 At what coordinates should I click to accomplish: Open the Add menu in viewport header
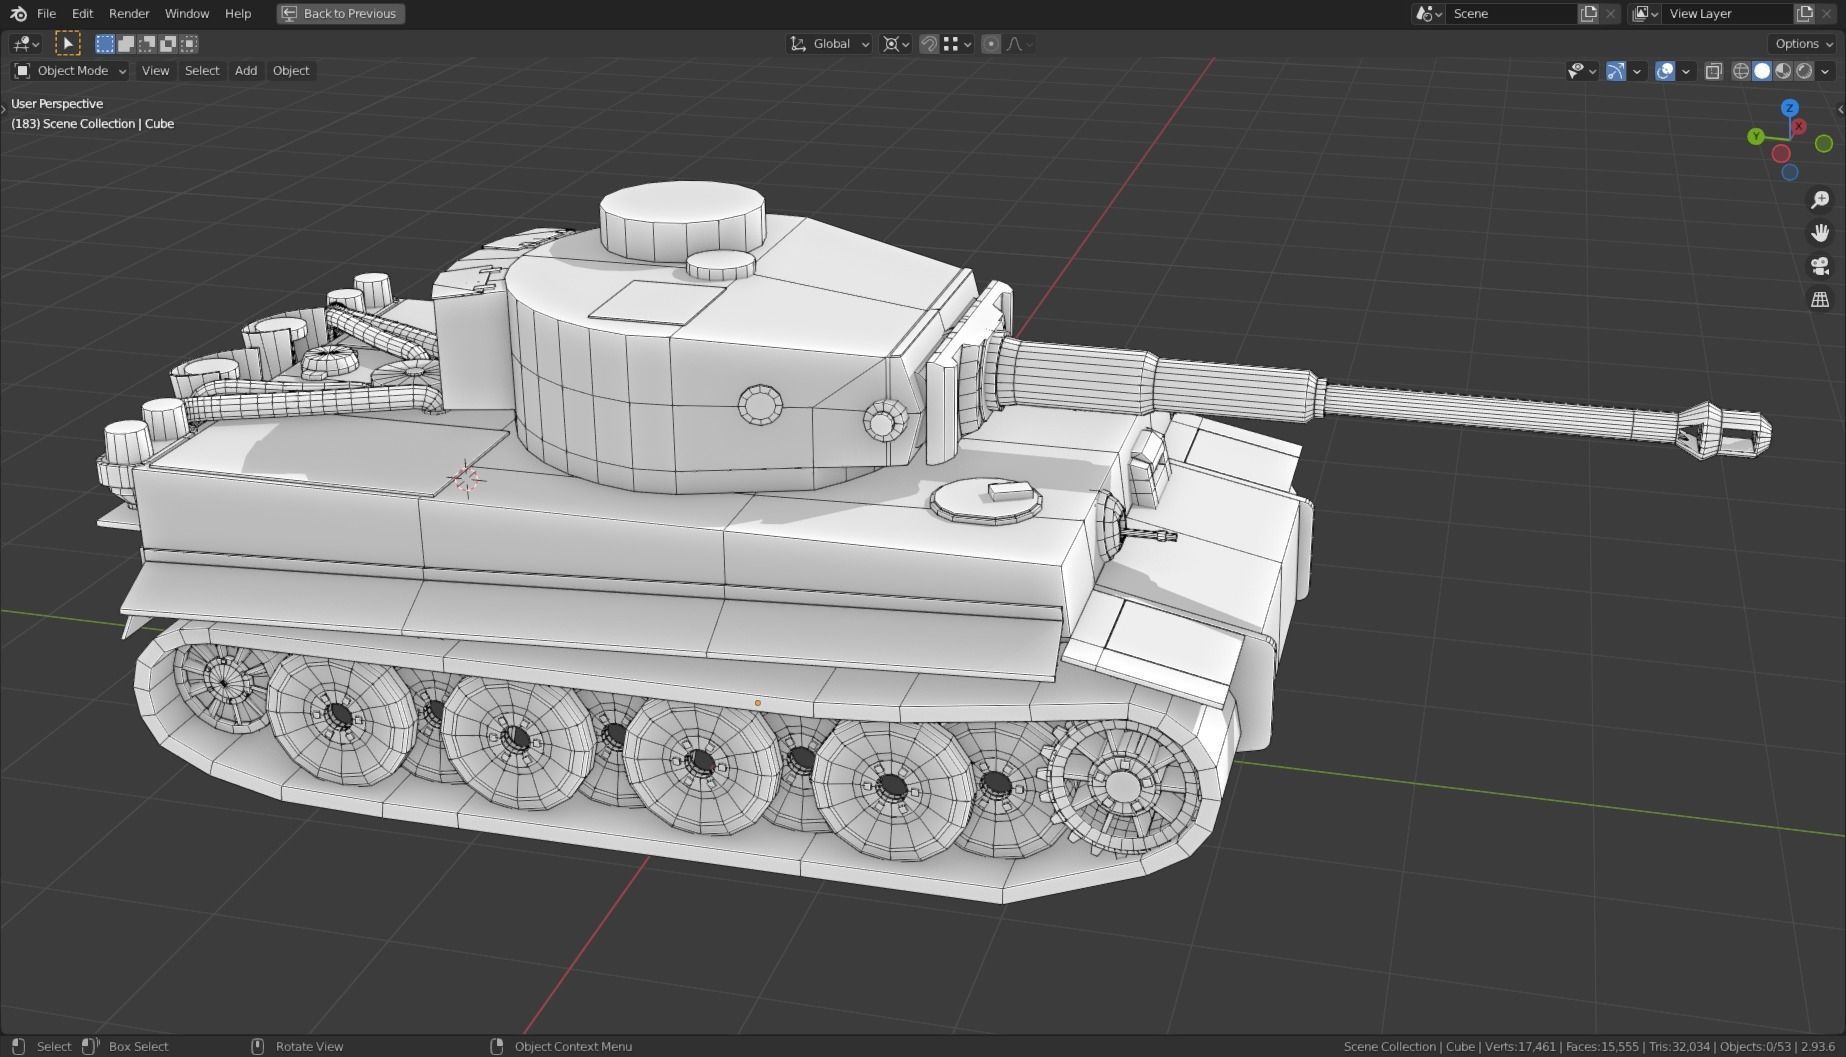pos(246,70)
